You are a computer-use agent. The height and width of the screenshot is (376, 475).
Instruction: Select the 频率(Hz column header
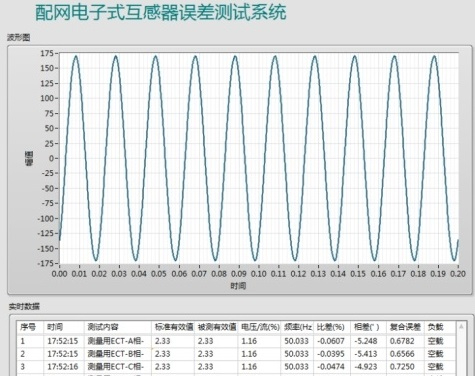point(298,327)
